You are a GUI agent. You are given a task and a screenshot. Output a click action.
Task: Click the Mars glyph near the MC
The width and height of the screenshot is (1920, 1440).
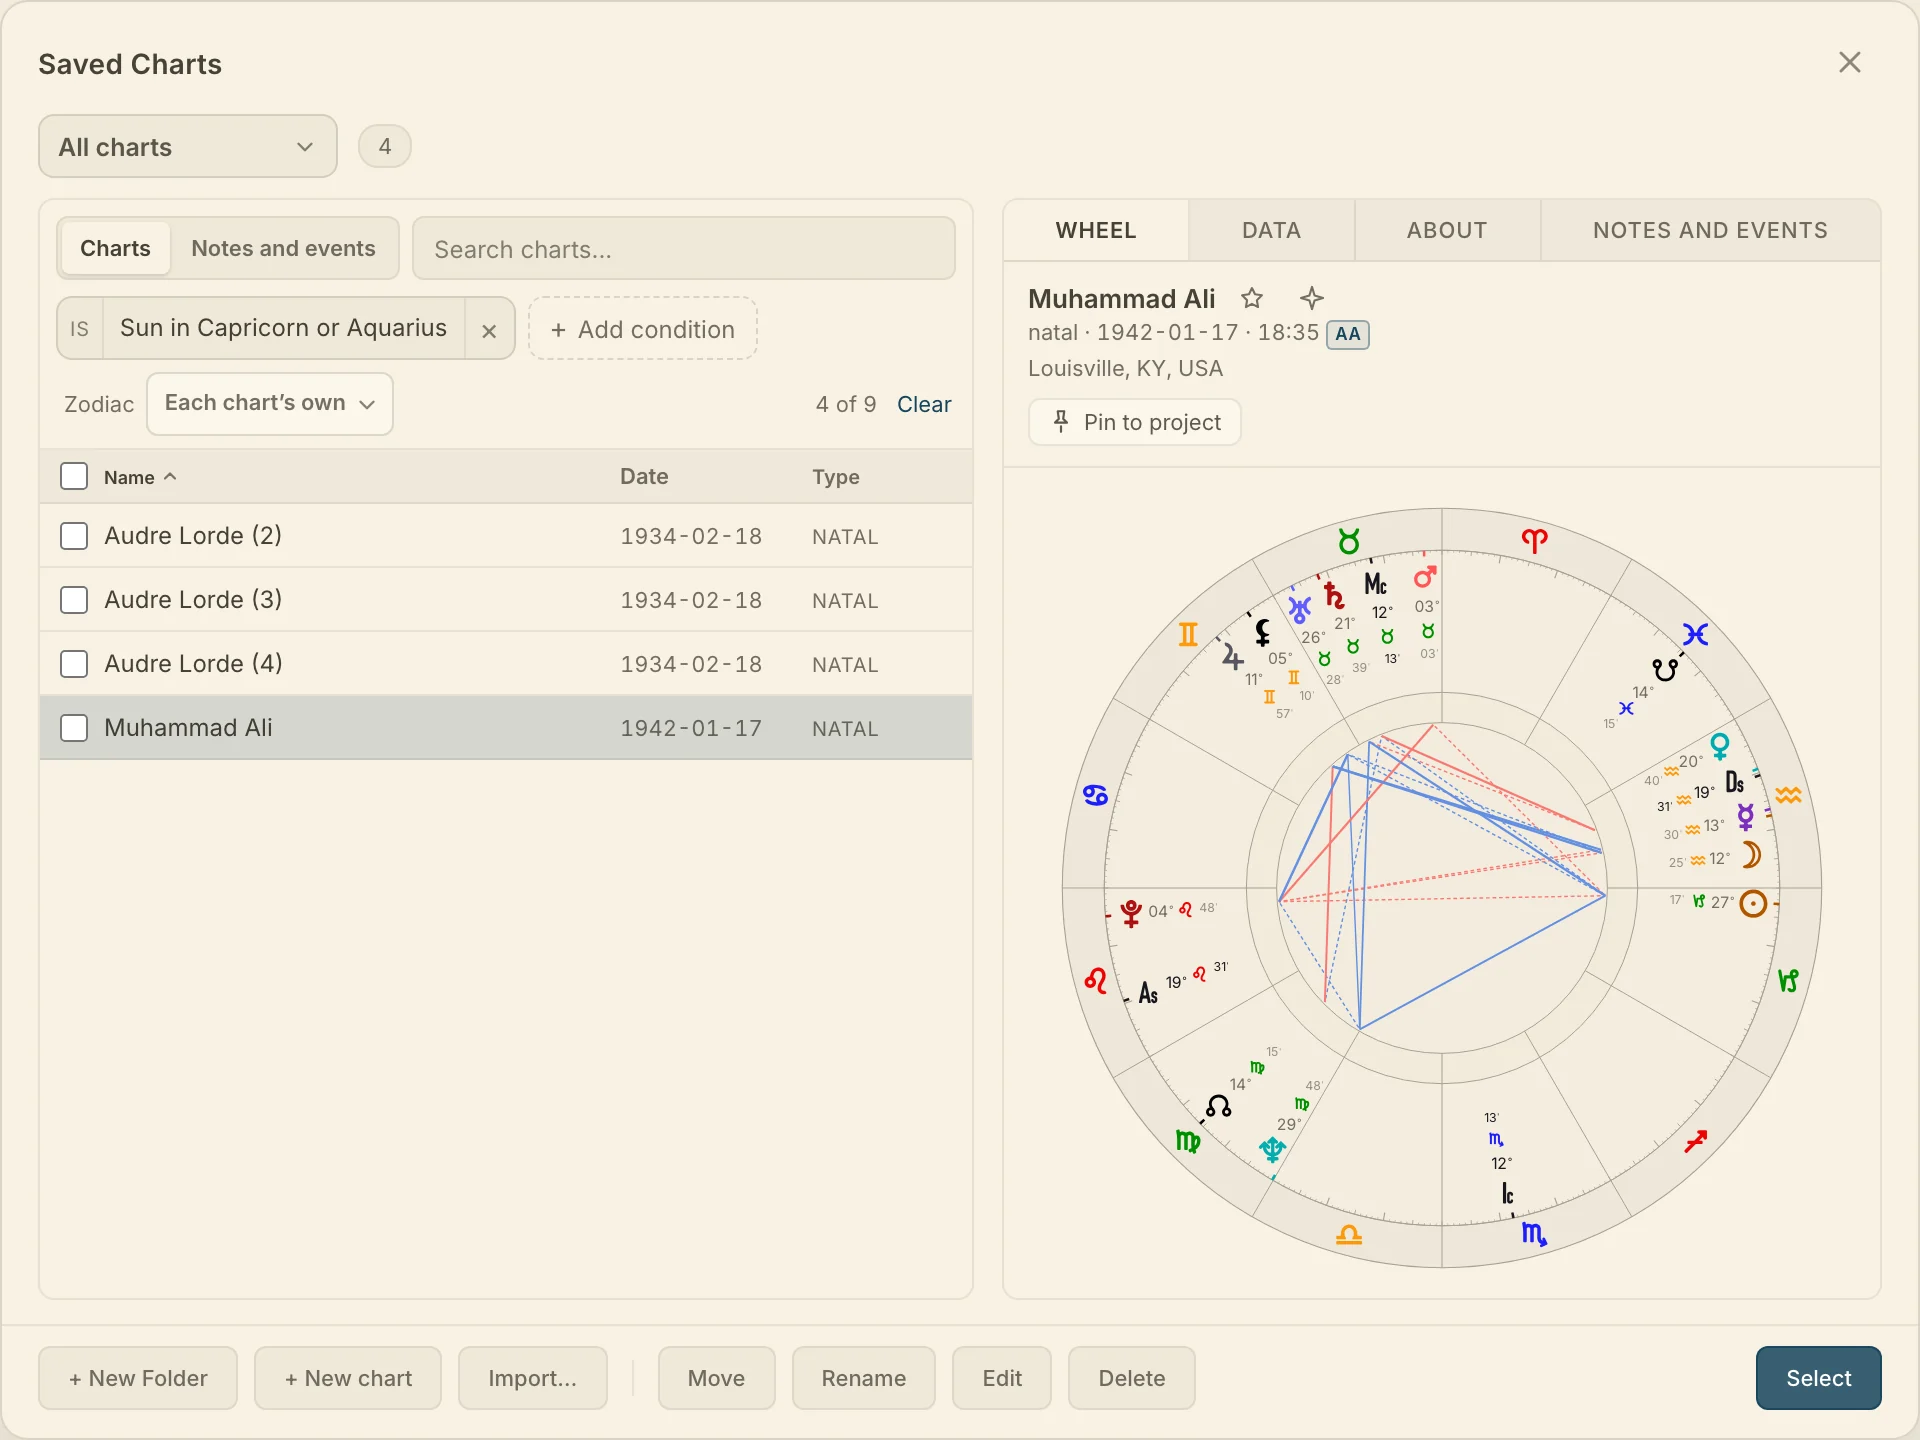click(1426, 578)
